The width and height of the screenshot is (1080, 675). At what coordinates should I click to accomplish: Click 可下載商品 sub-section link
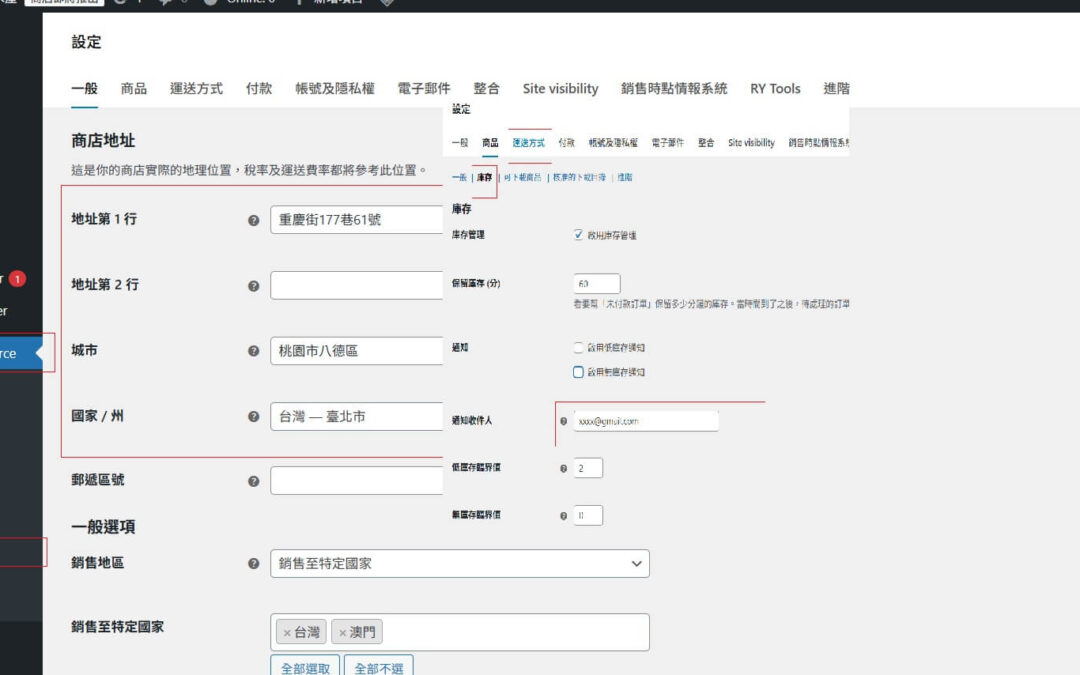point(523,178)
